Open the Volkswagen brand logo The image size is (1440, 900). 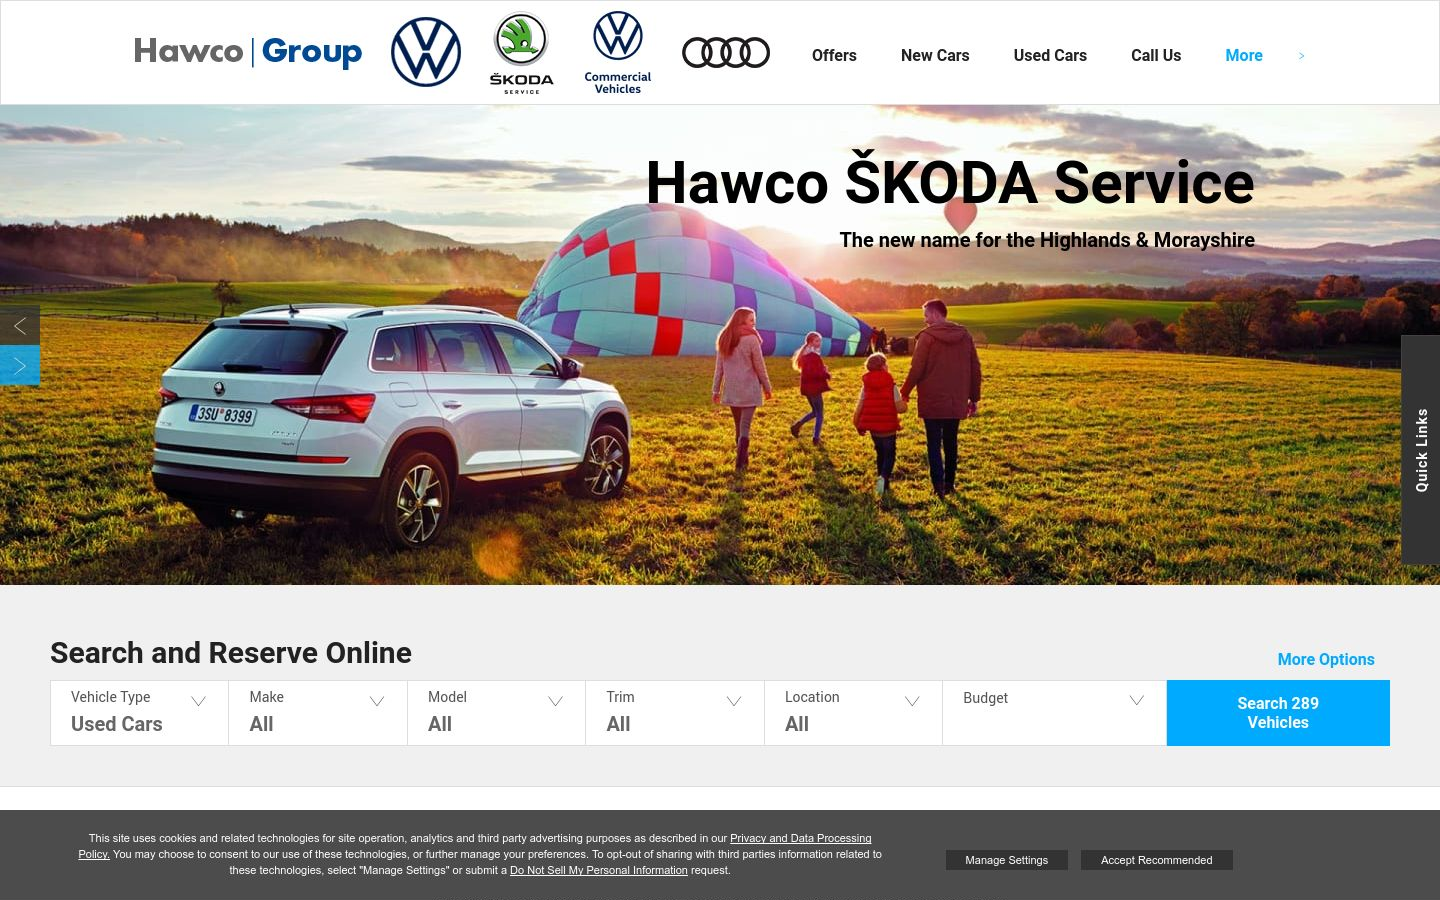pos(426,52)
